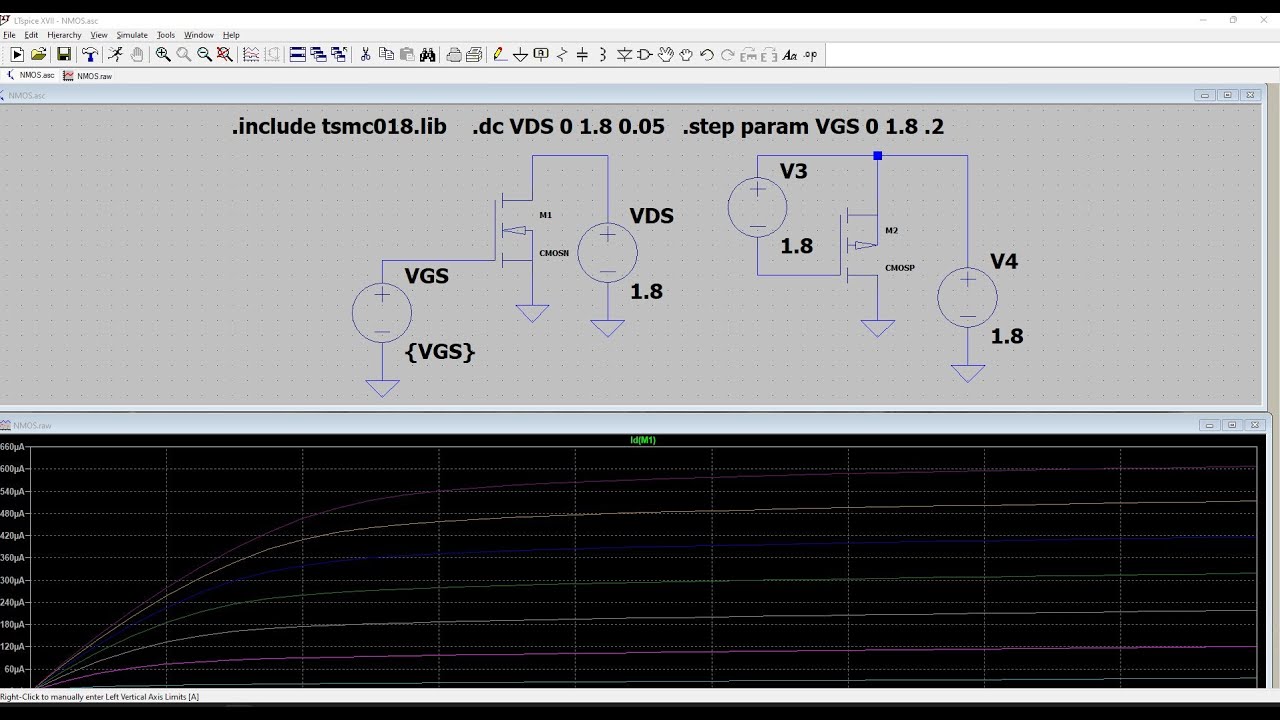Click the 600µA vertical axis label
Image resolution: width=1280 pixels, height=720 pixels.
pyautogui.click(x=12, y=469)
